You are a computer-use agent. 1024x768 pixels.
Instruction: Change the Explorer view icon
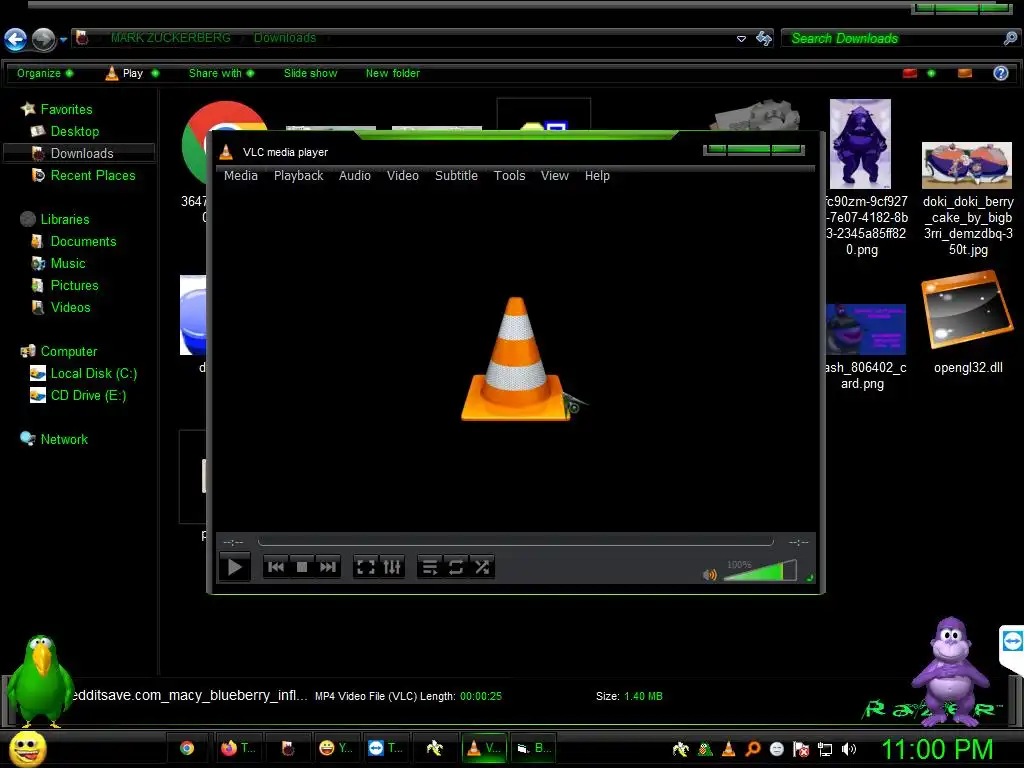[x=910, y=73]
